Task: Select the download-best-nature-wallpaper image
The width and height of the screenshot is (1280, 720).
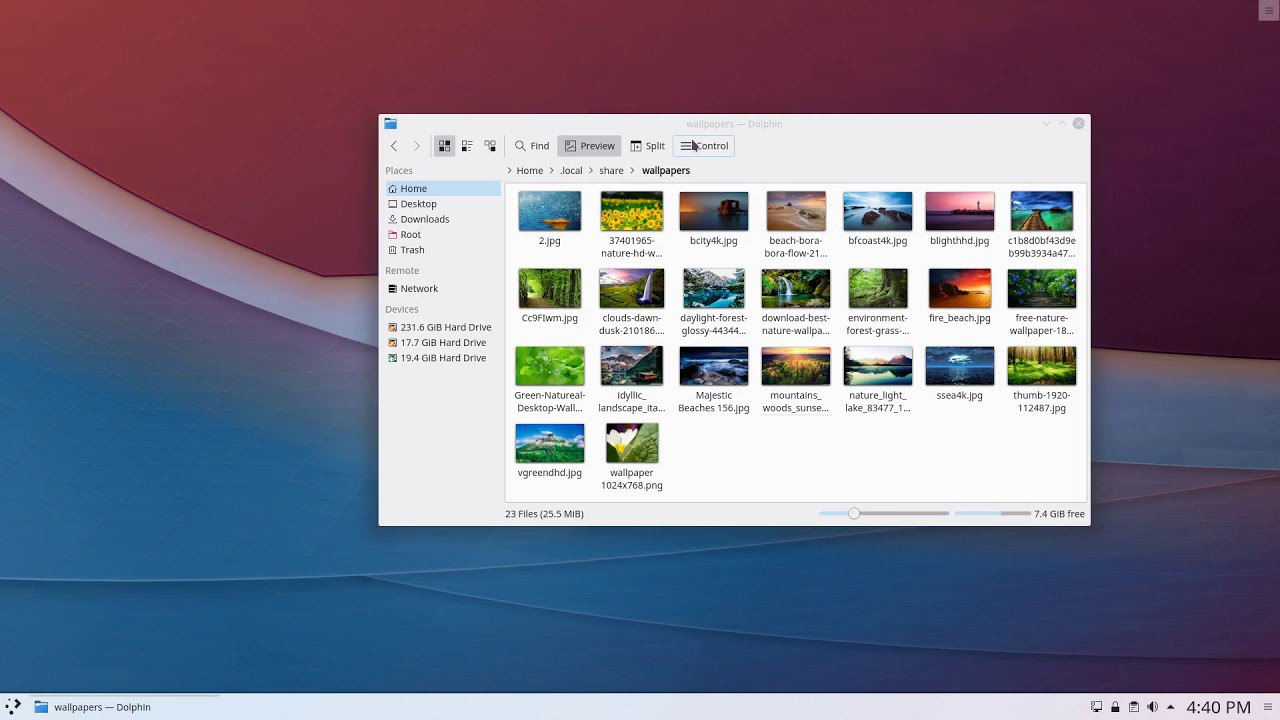Action: (x=796, y=288)
